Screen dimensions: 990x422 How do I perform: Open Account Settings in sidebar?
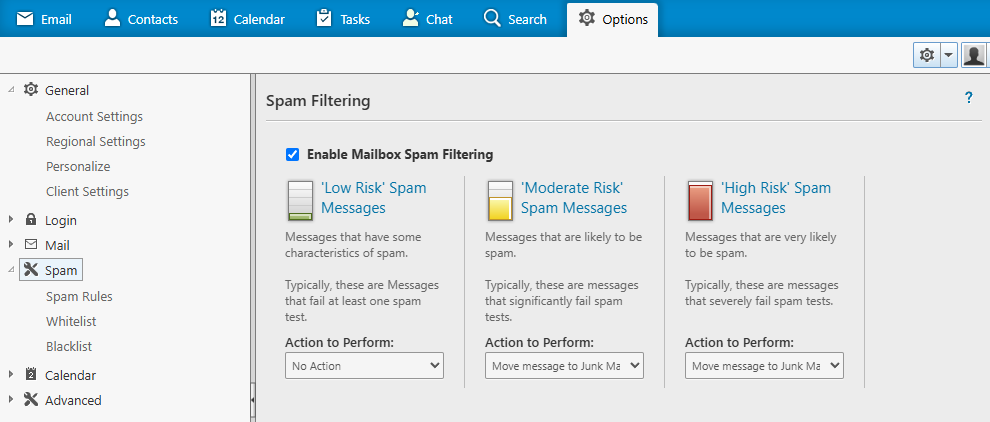[95, 116]
